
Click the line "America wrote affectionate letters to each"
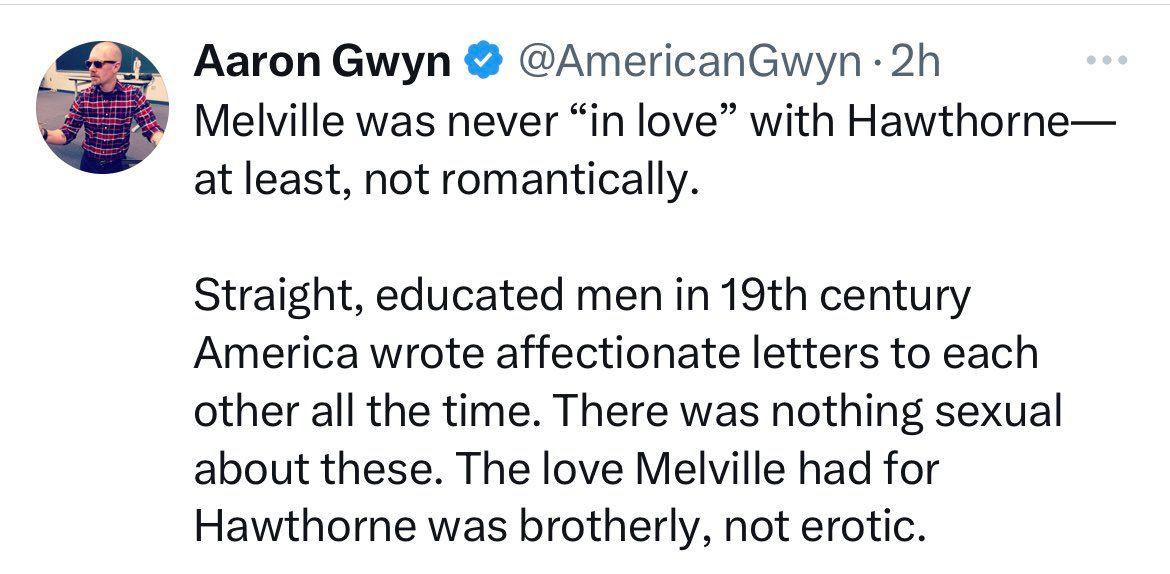click(x=616, y=353)
